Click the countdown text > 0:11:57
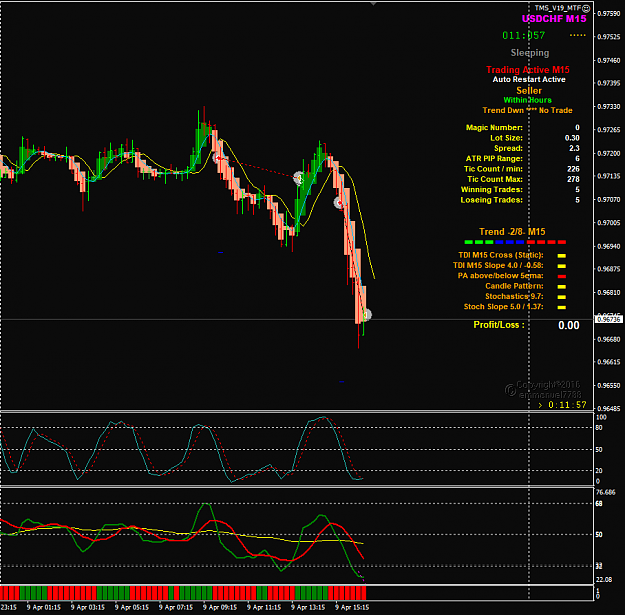The height and width of the screenshot is (615, 625). [x=562, y=405]
